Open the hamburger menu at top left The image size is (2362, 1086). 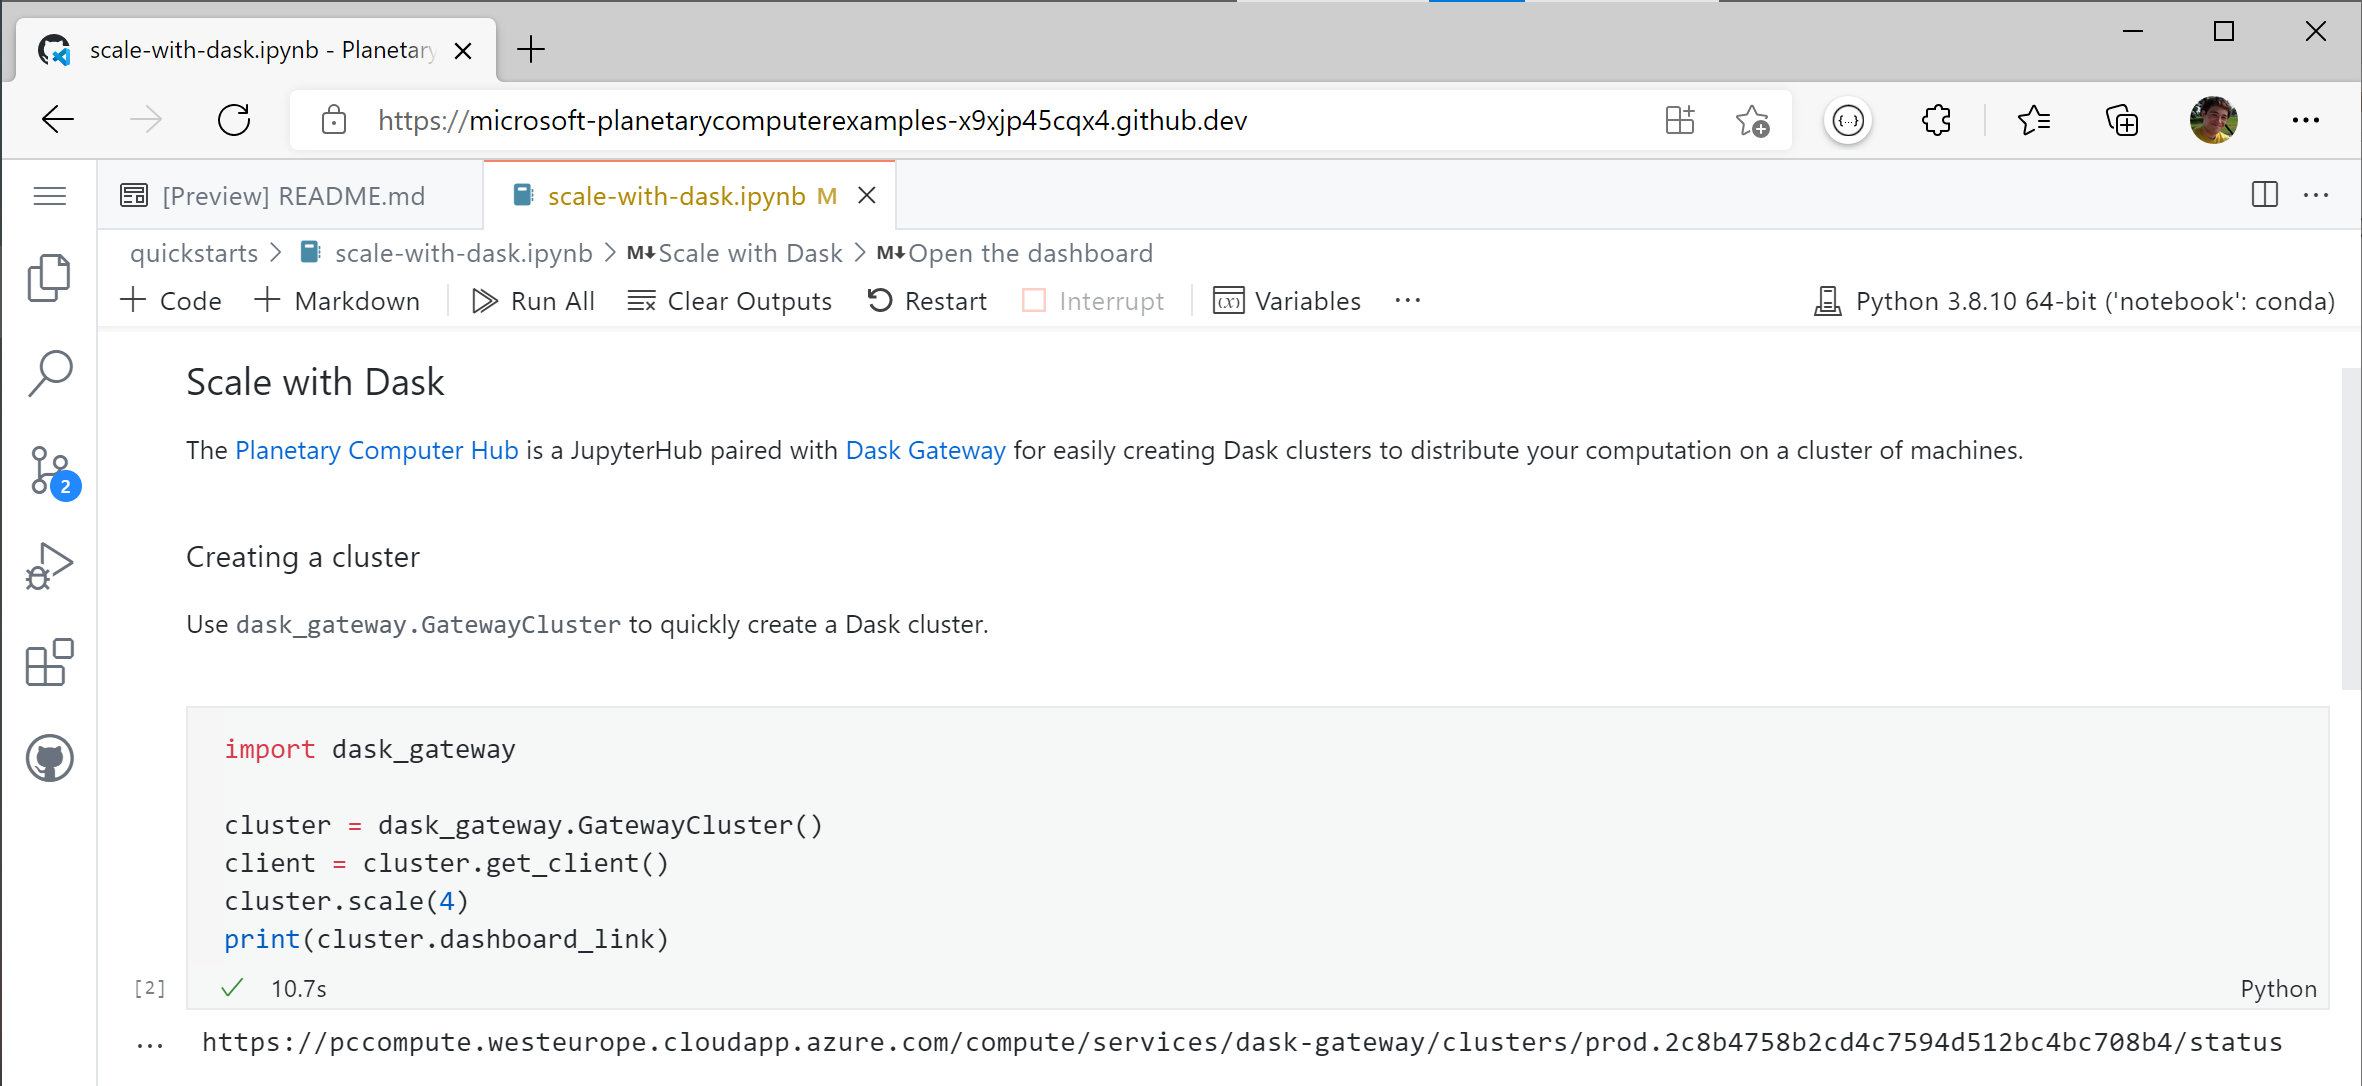click(49, 196)
